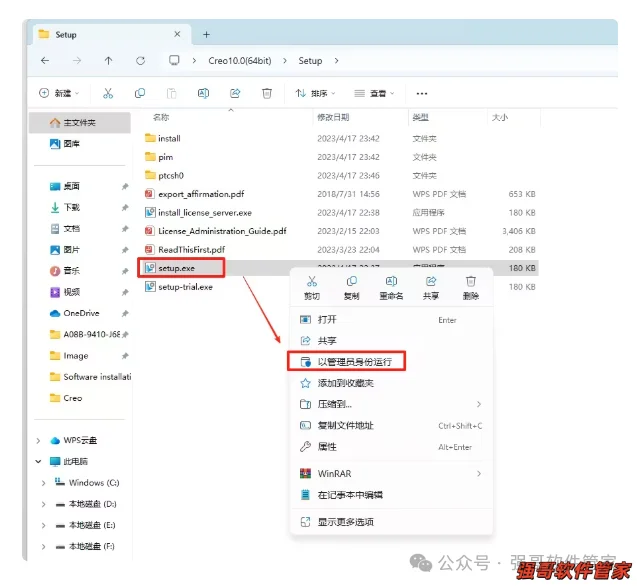The width and height of the screenshot is (637, 588).
Task: Expand Windows (C:) drive node
Action: 43,483
